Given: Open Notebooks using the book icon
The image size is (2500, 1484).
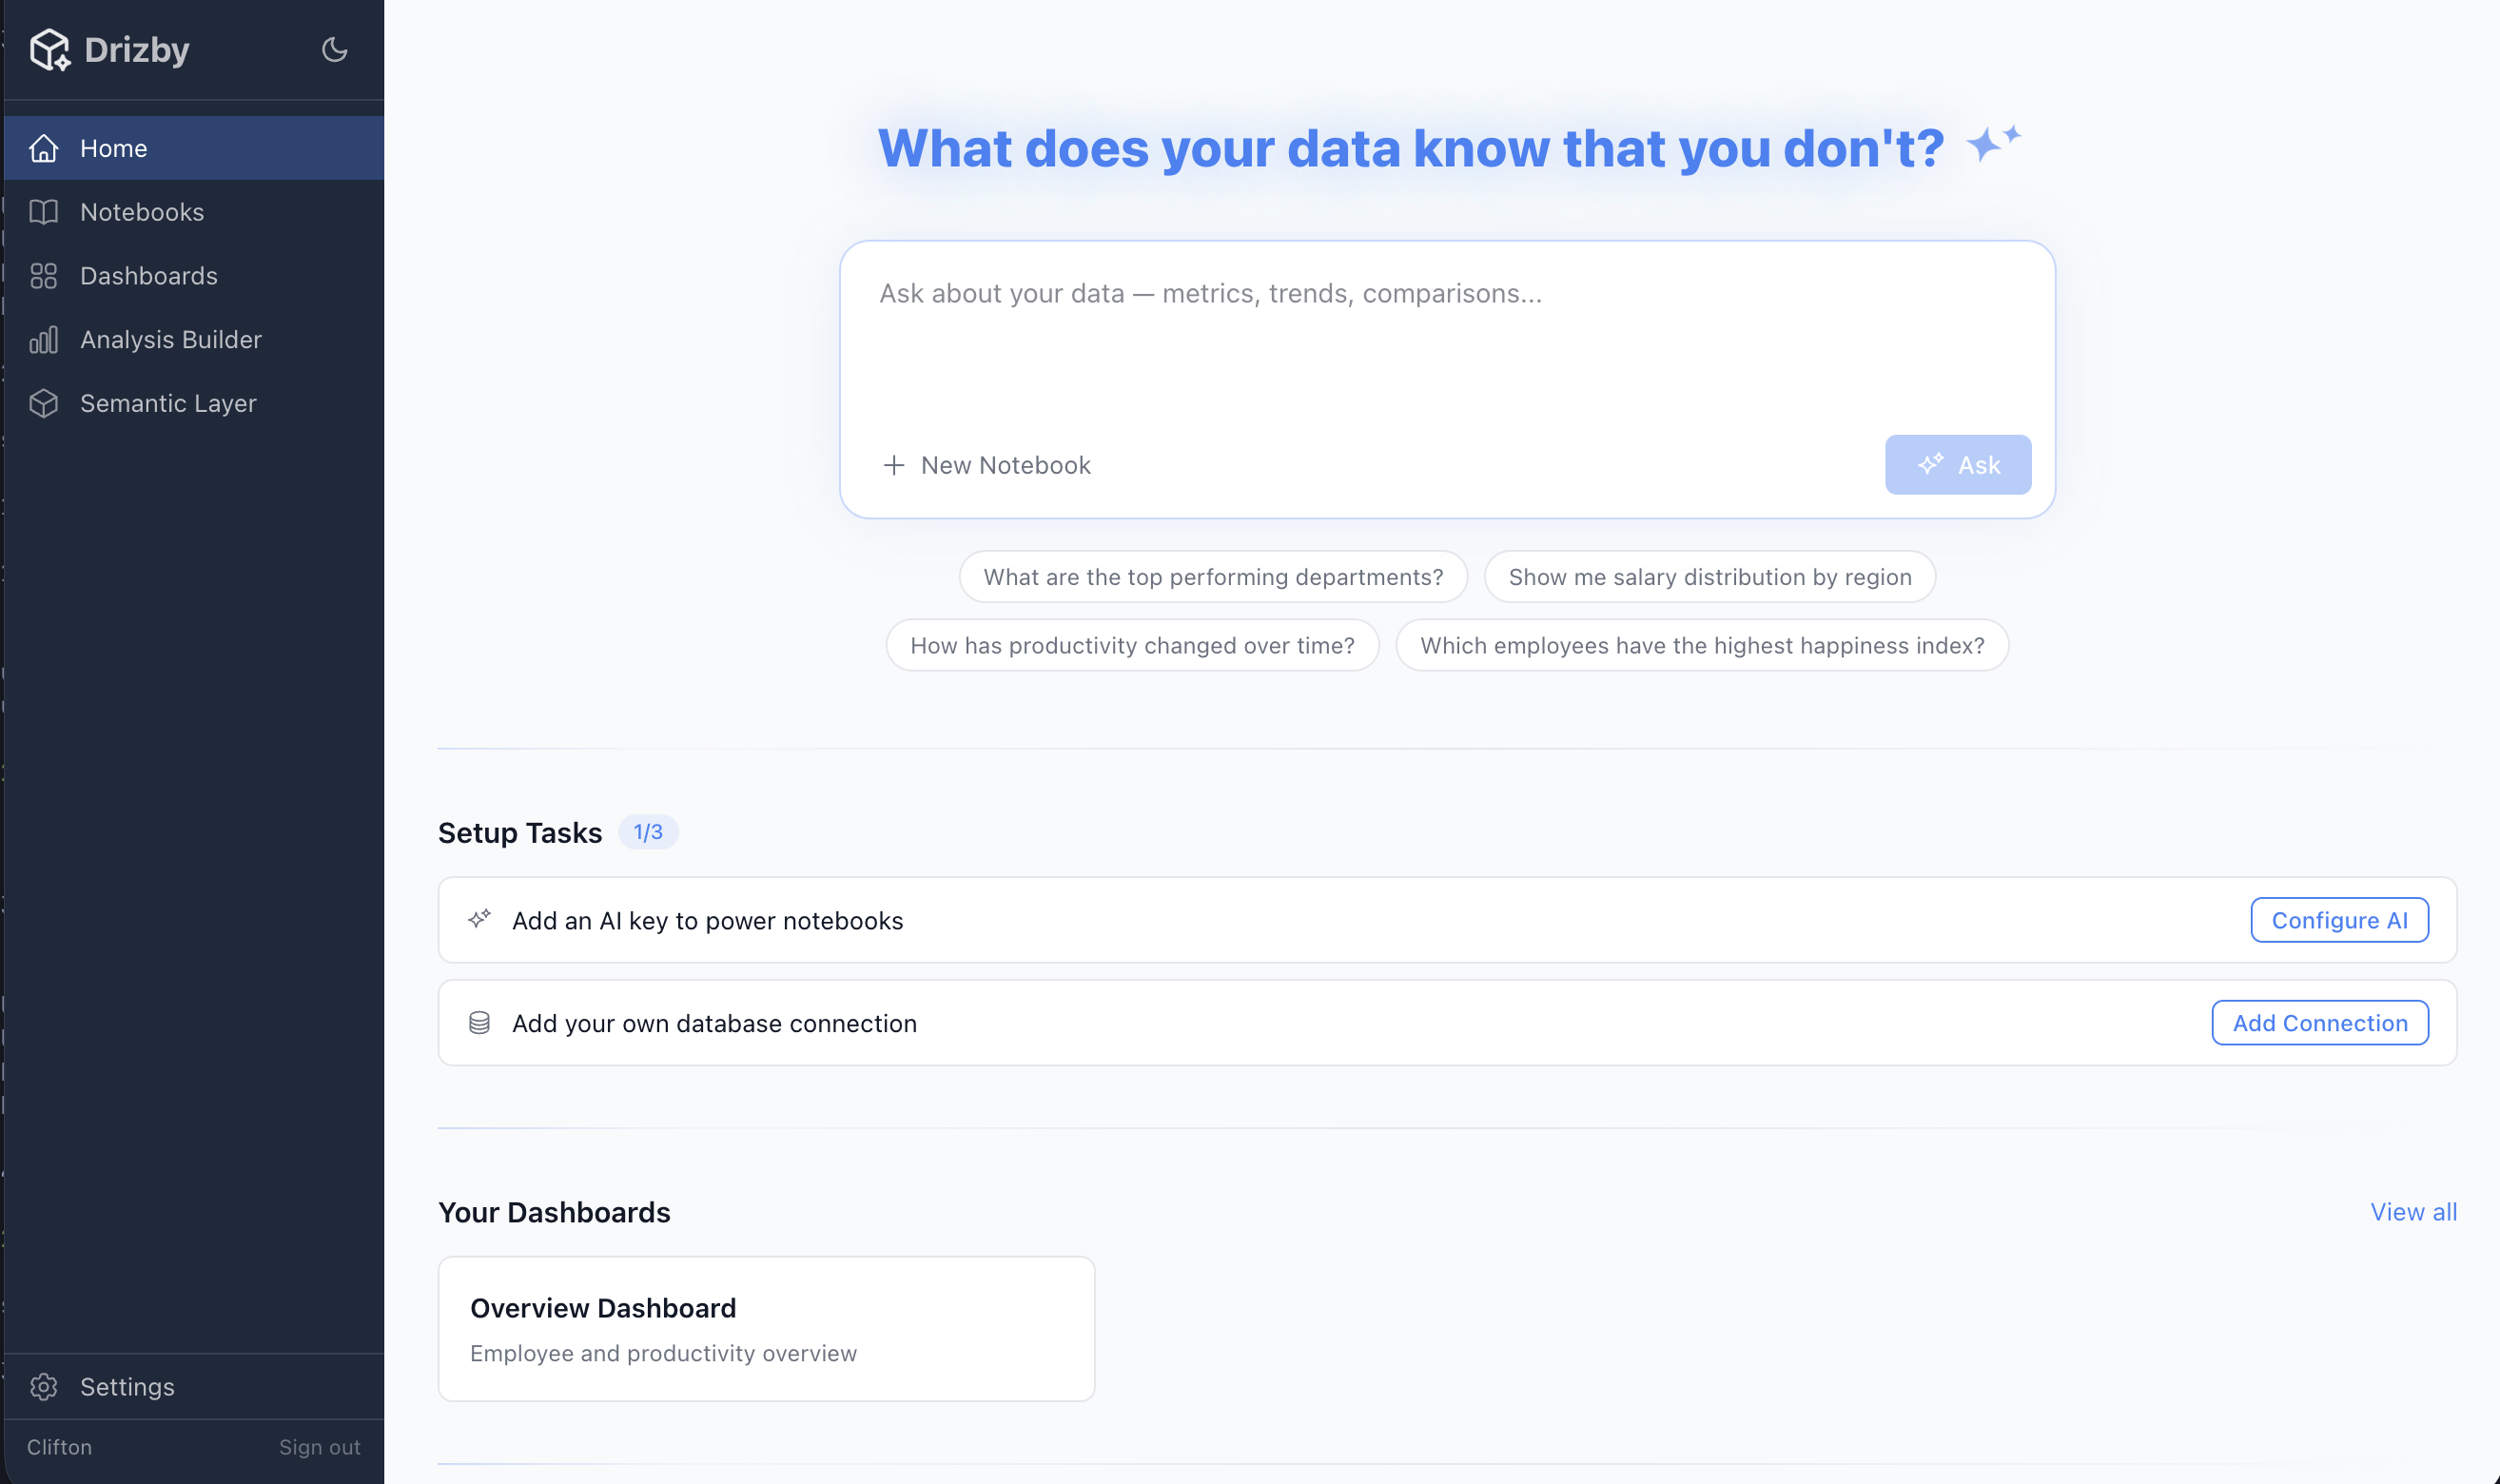Looking at the screenshot, I should (x=44, y=211).
